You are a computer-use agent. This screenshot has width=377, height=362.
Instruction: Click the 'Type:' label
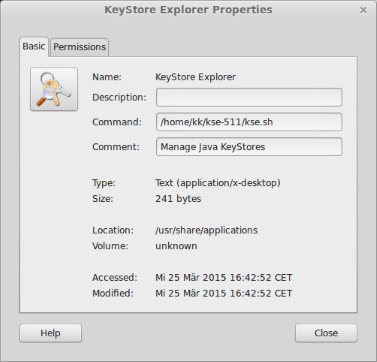(x=104, y=183)
